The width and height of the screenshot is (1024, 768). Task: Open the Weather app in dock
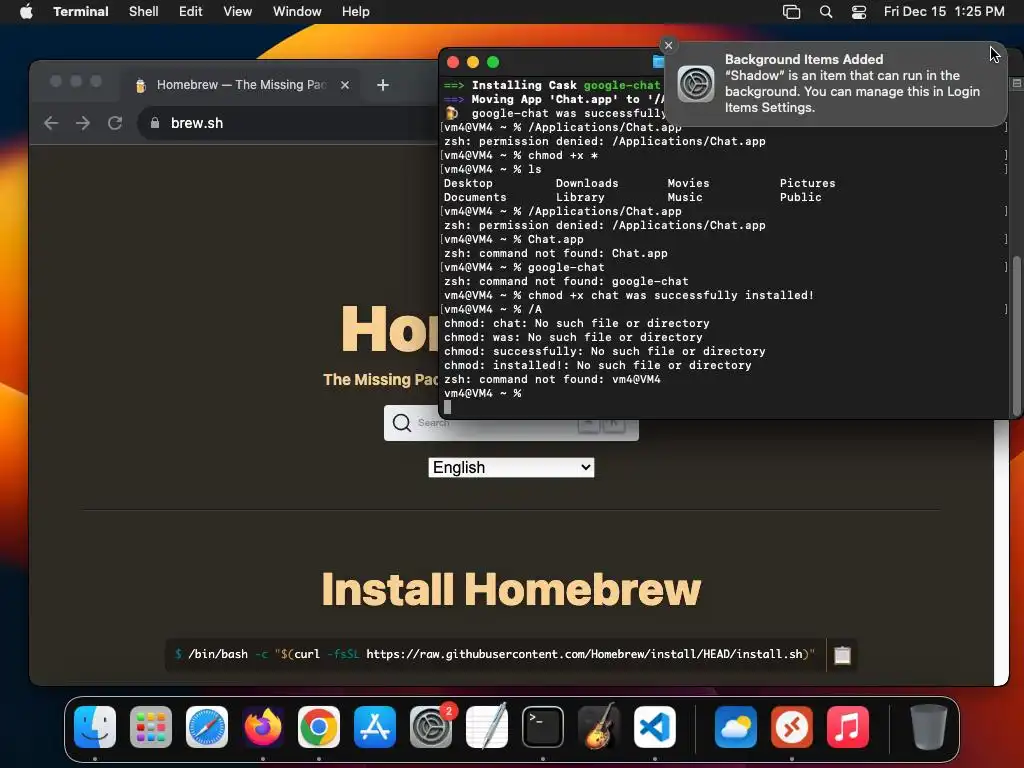click(x=736, y=727)
